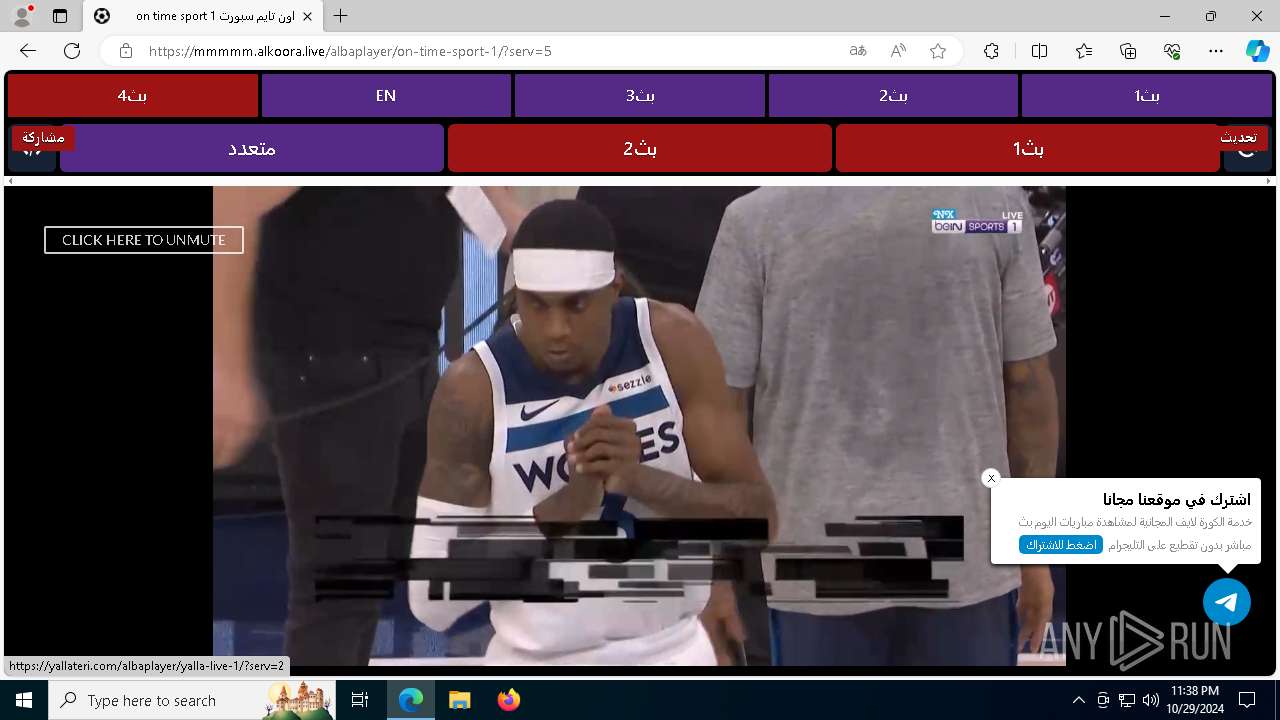Screen dimensions: 1280x720
Task: Open Microsoft Edge from taskbar
Action: coord(411,700)
